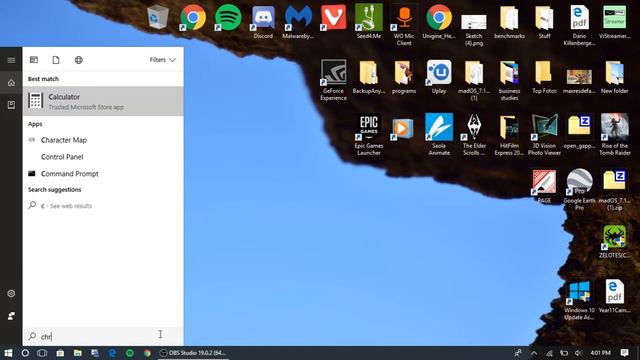Launch the Vivaldi browser shortcut
This screenshot has height=360, width=640.
pos(333,18)
